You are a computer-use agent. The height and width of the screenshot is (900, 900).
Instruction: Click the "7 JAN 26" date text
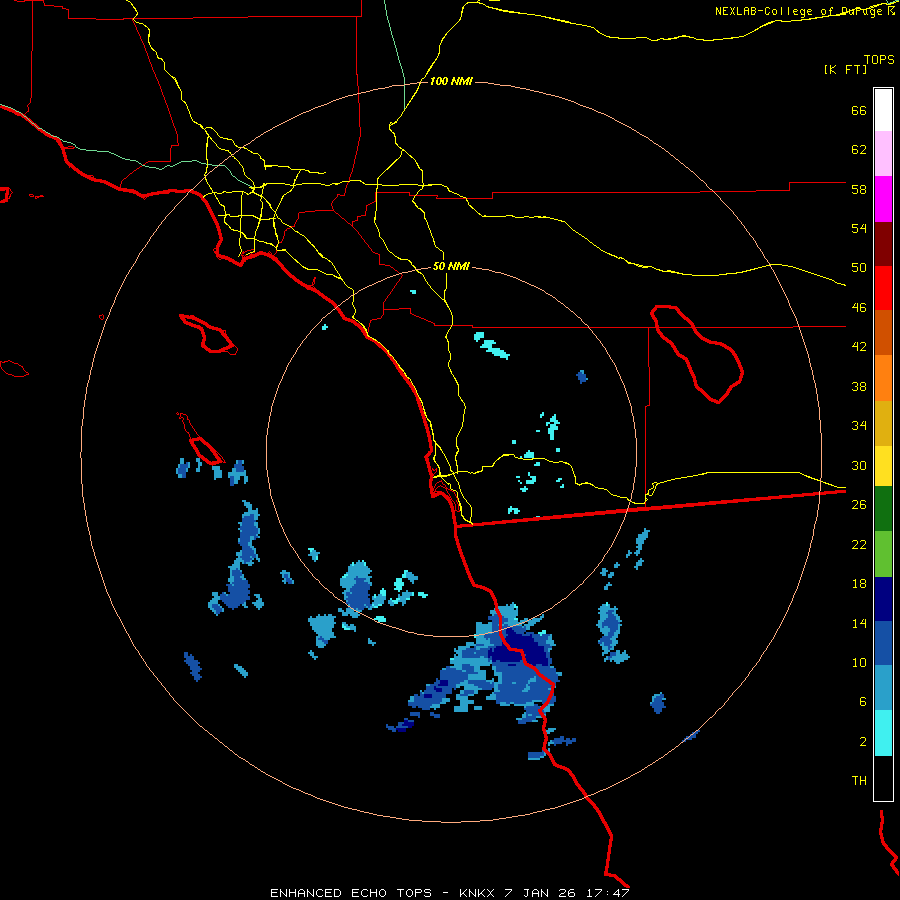(541, 893)
